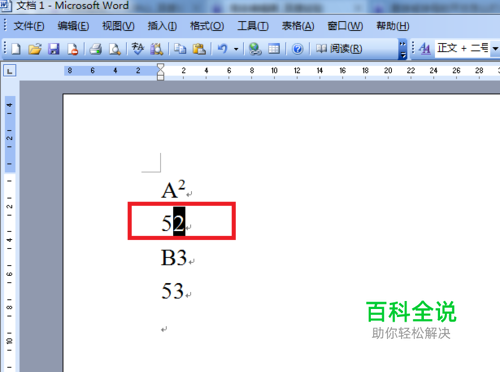500x372 pixels.
Task: Expand the Undo history dropdown arrow
Action: [236, 49]
